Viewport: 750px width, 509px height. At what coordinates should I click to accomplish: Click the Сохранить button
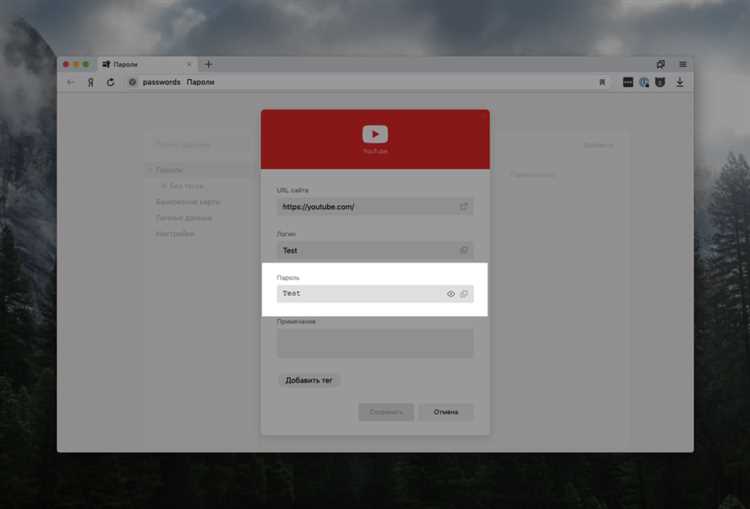tap(386, 412)
